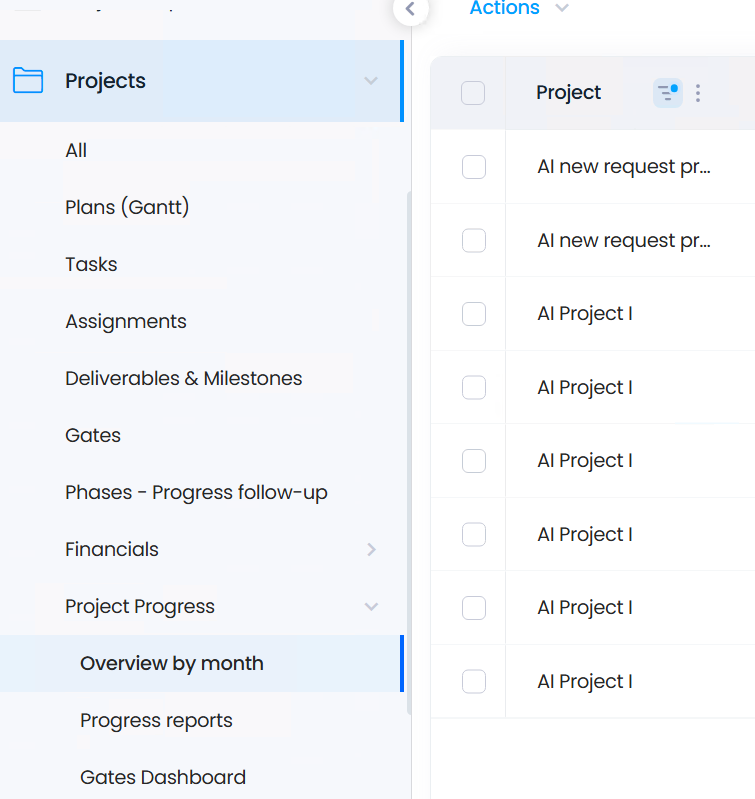755x799 pixels.
Task: Tick the select-all checkbox in table header
Action: [x=473, y=93]
